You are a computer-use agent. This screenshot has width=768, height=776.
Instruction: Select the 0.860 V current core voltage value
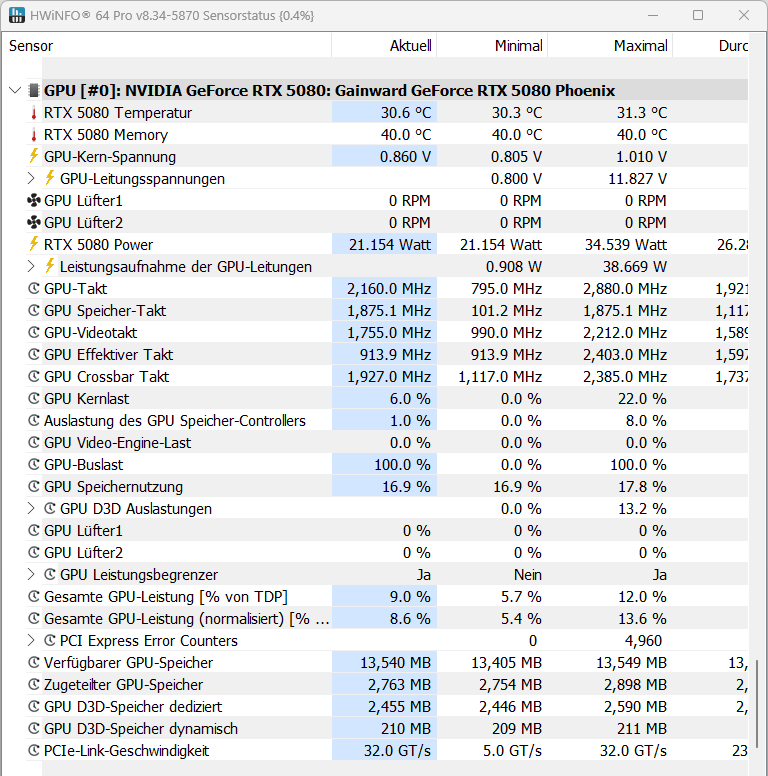coord(405,156)
